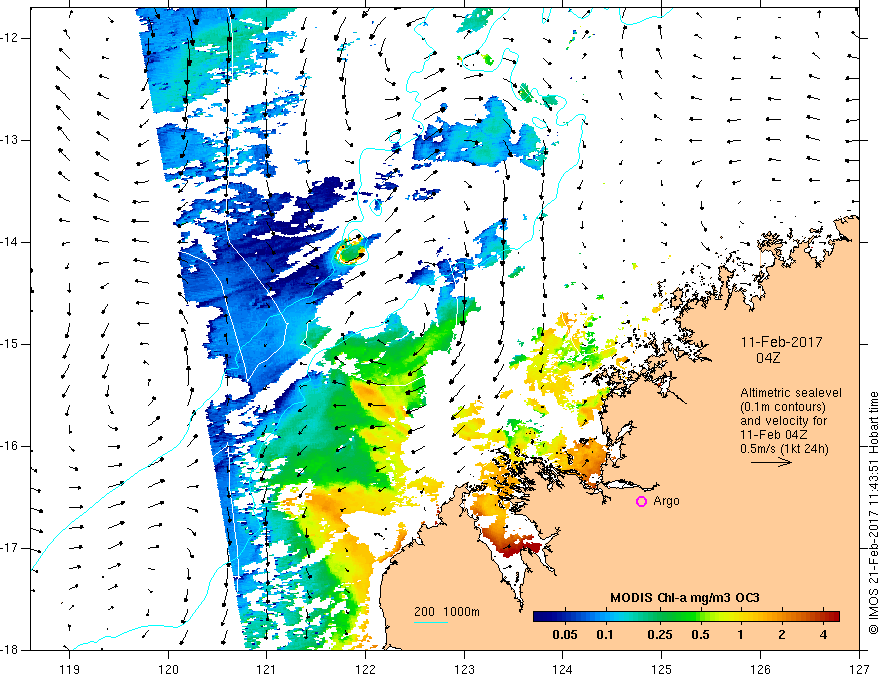Image resolution: width=880 pixels, height=680 pixels.
Task: Click the green section of the colorbar near 0.5
Action: 696,617
